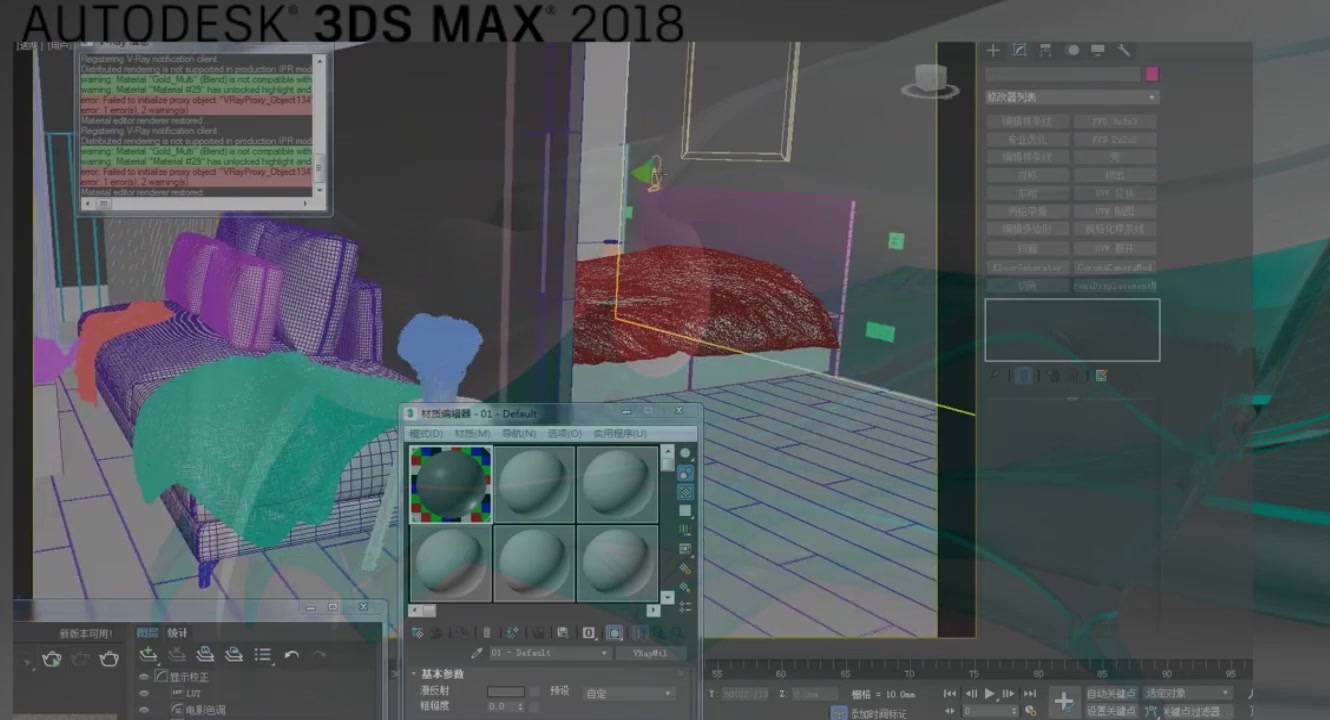Click the Sample Type sphere icon in Material Editor
Viewport: 1330px width, 720px height.
pos(685,453)
